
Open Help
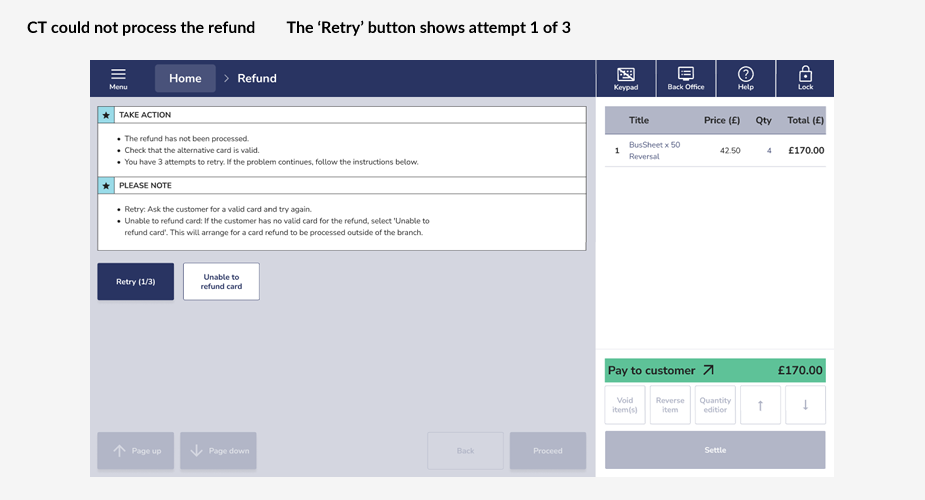click(746, 78)
